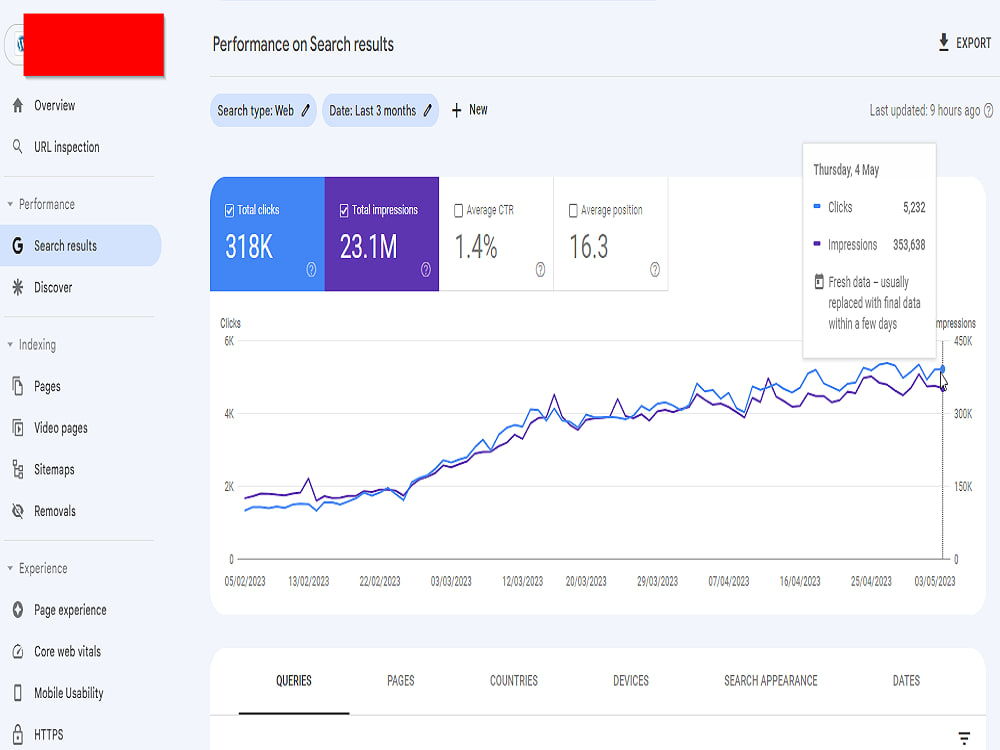Image resolution: width=1000 pixels, height=750 pixels.
Task: Uncheck the Total impressions checkbox
Action: [x=344, y=210]
